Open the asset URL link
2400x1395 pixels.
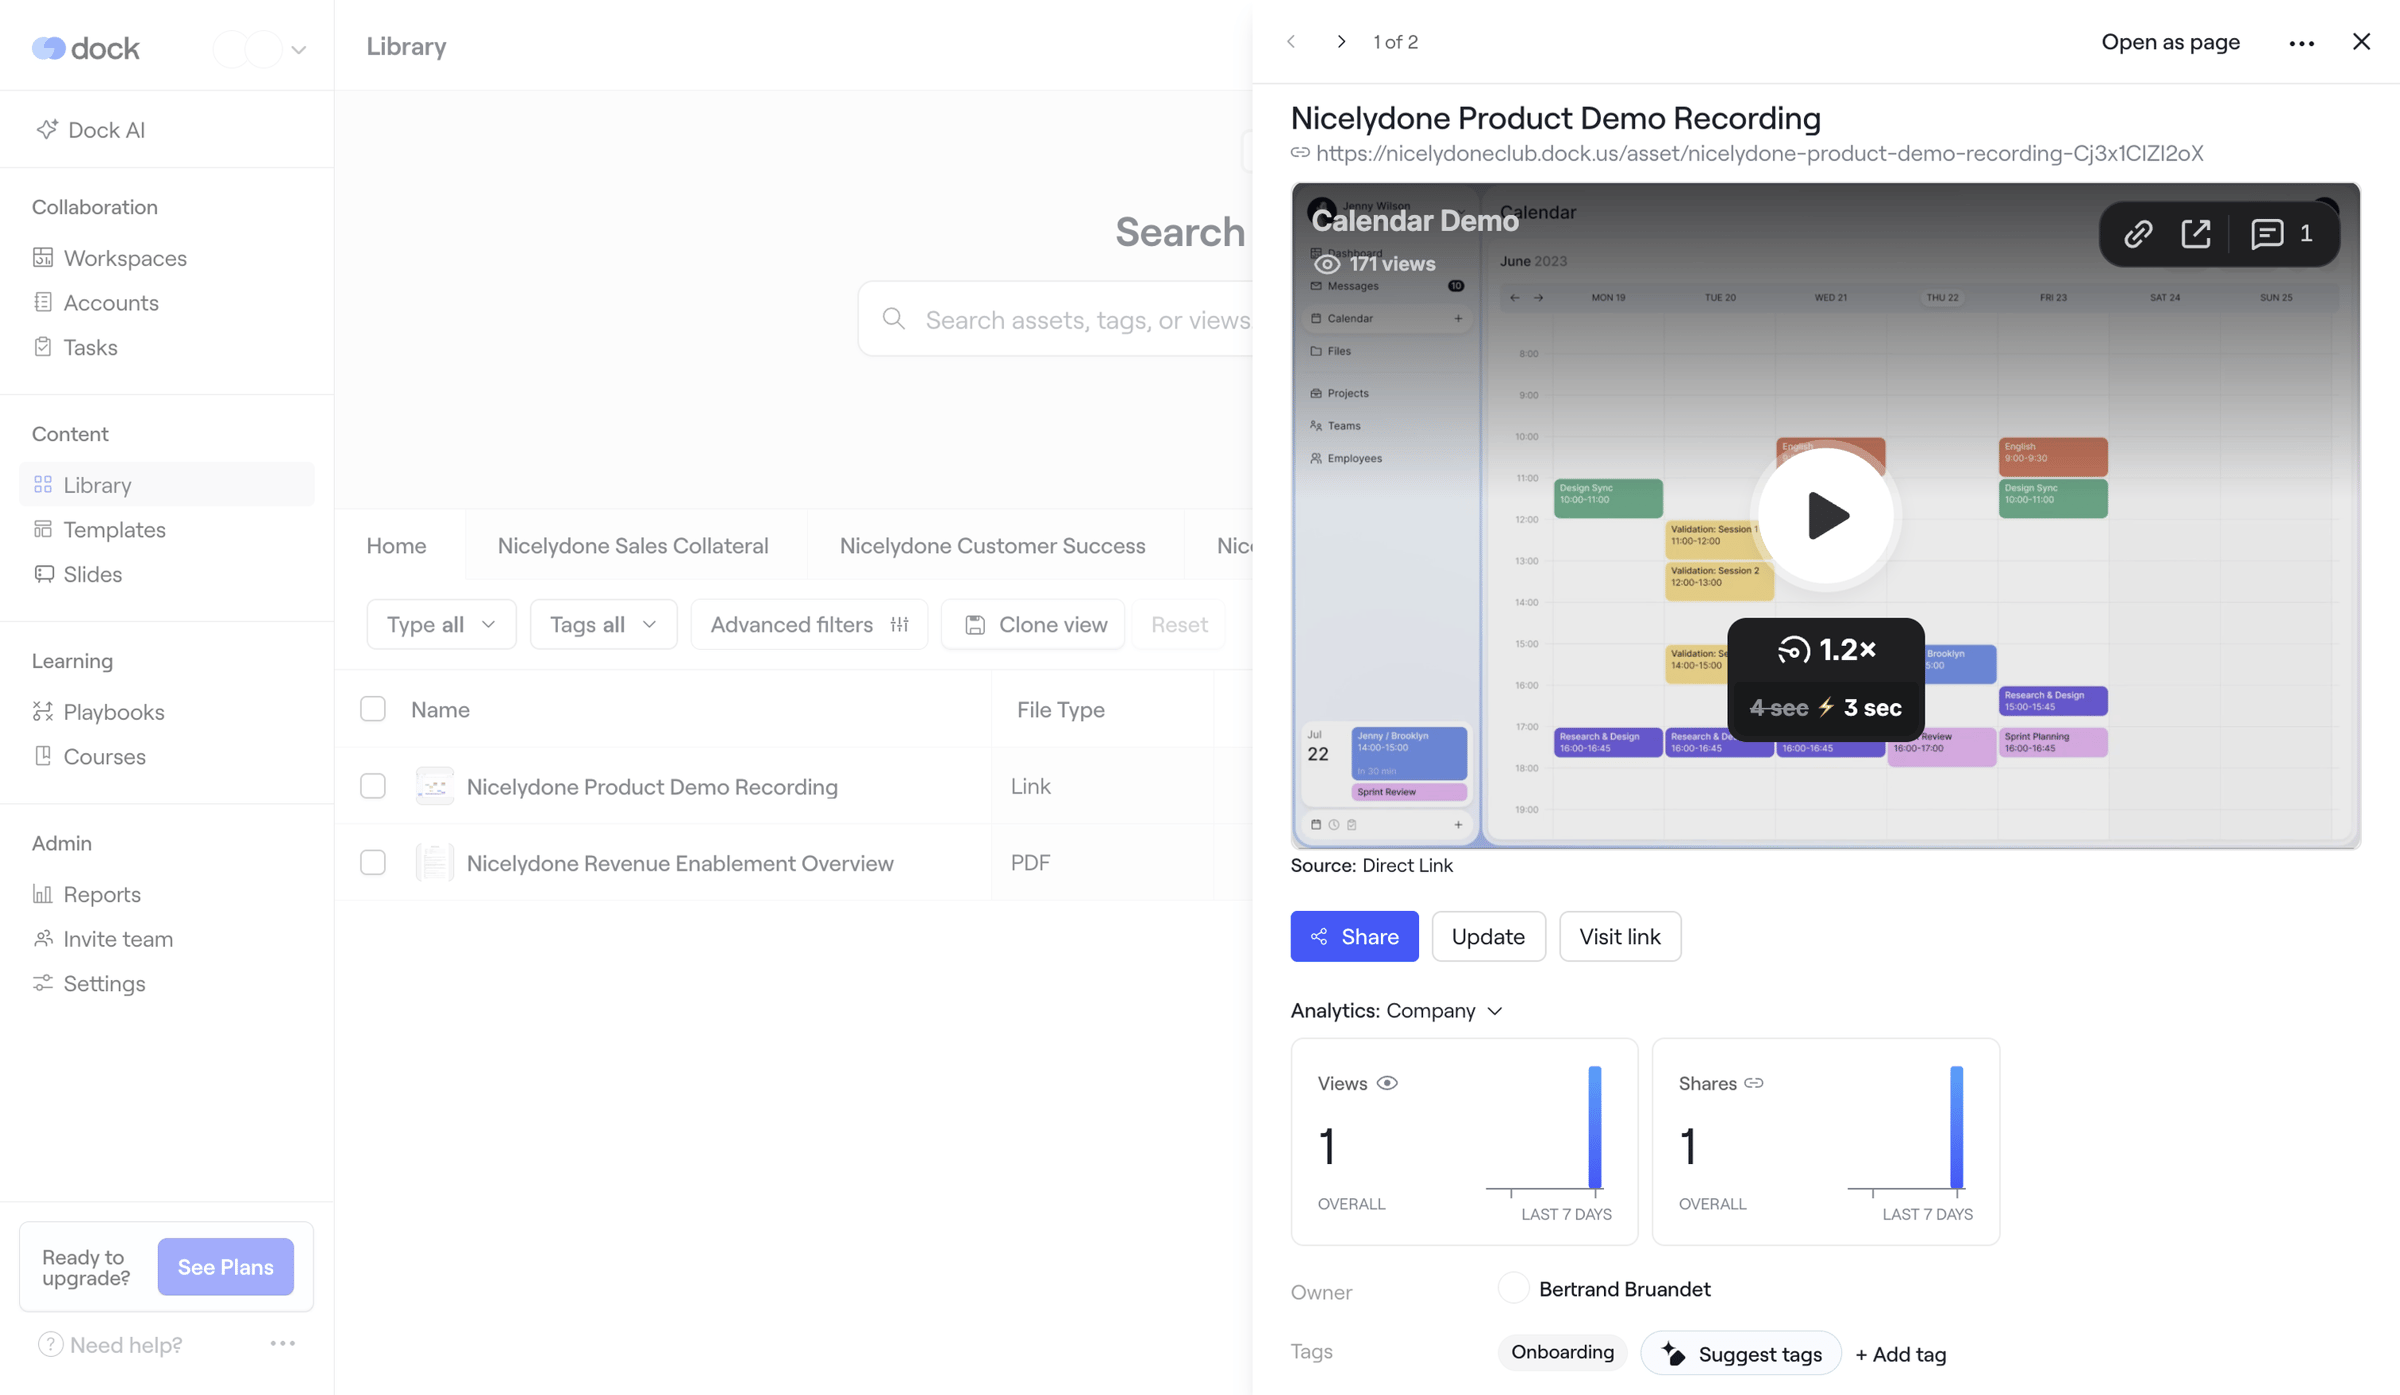click(1759, 153)
